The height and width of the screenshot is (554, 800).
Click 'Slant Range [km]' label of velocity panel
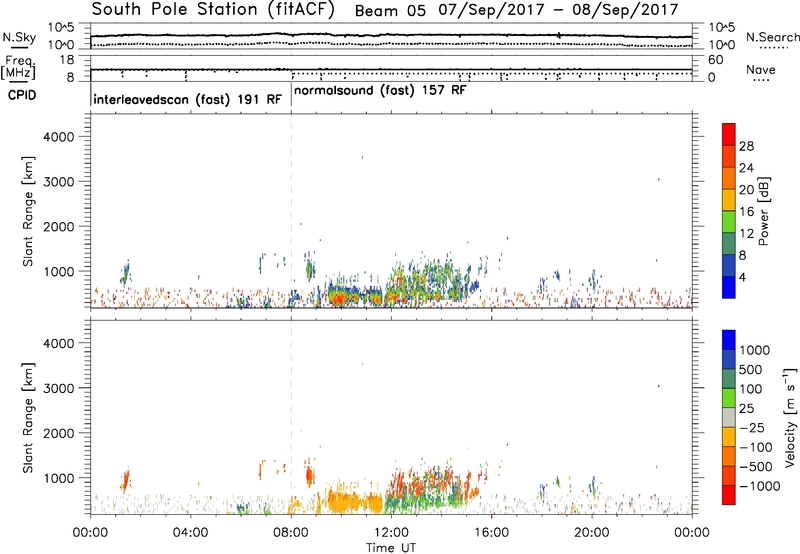(28, 418)
